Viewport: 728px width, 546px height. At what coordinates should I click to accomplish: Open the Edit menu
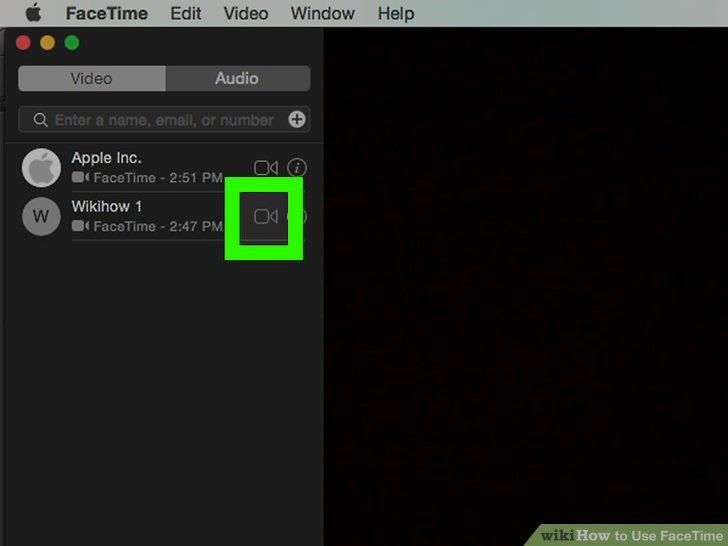click(186, 13)
